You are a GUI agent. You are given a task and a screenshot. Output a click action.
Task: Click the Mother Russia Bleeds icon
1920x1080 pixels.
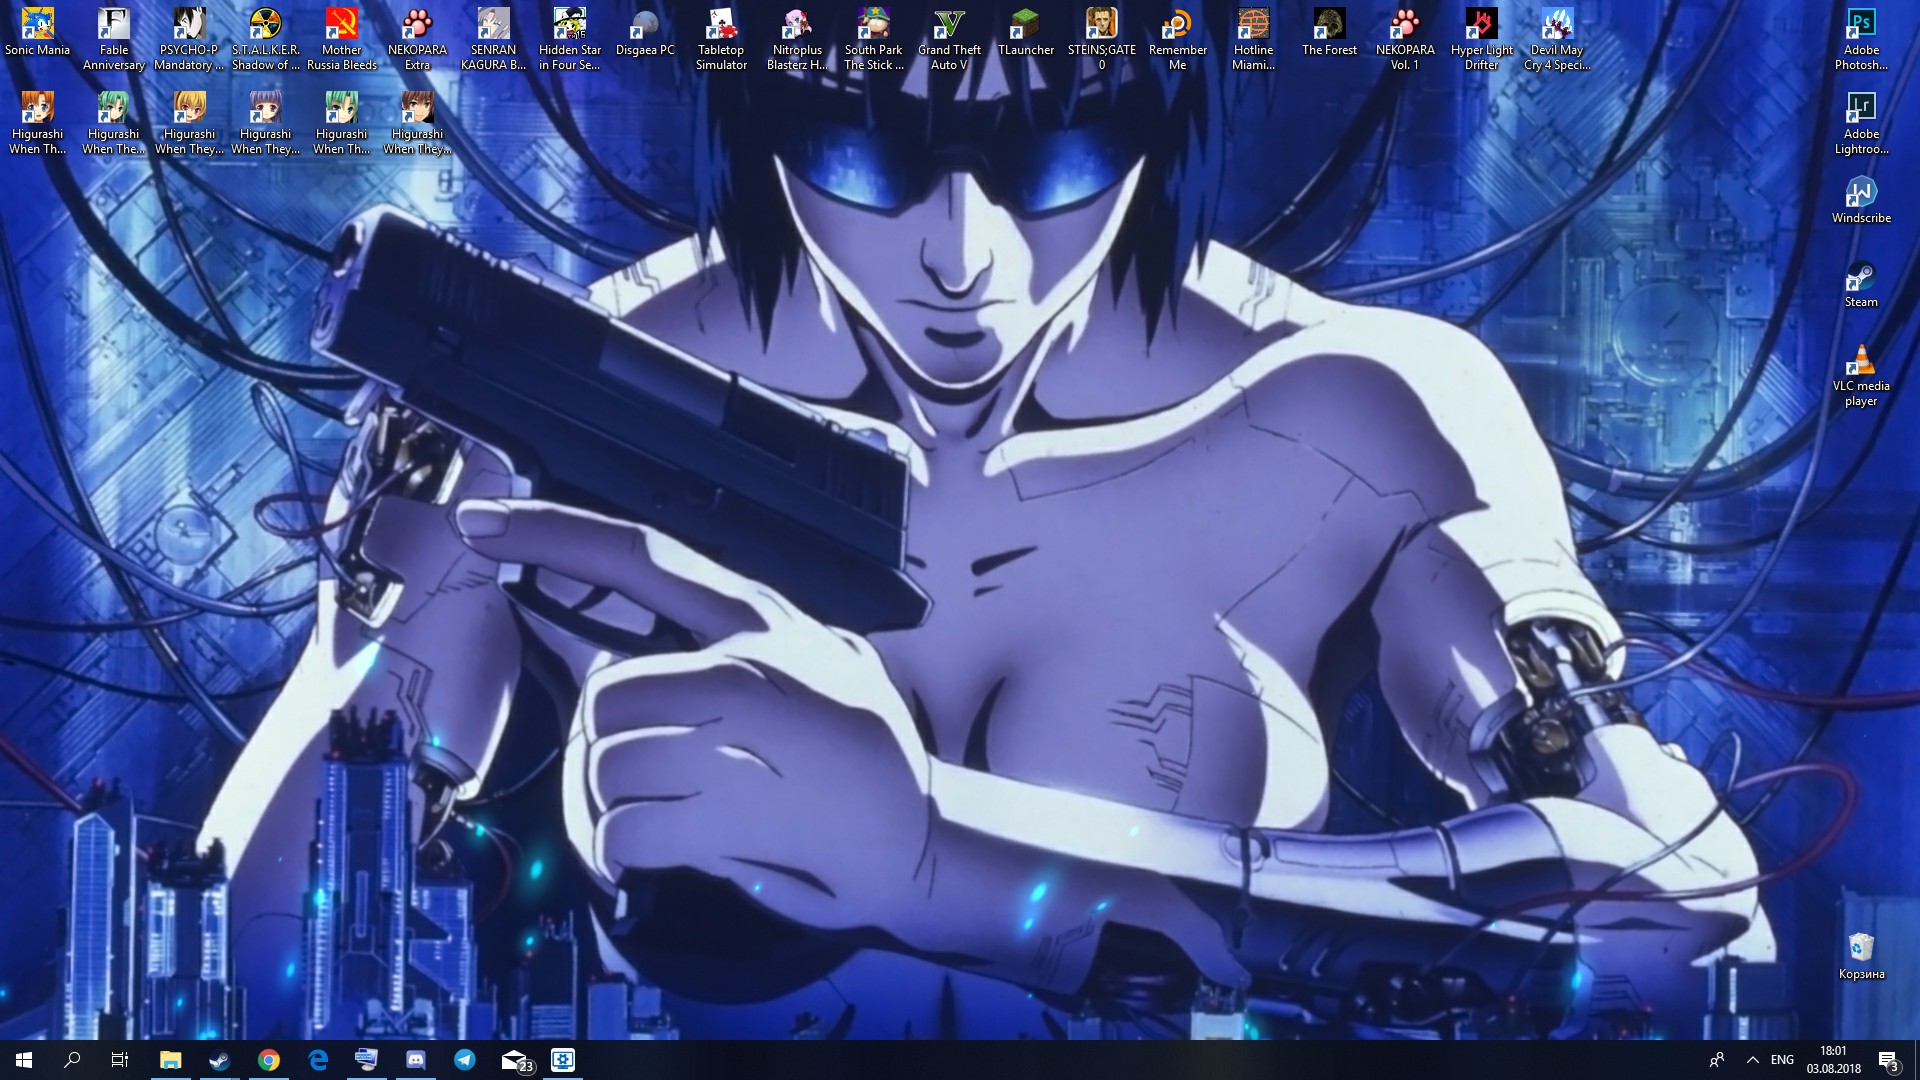342,40
